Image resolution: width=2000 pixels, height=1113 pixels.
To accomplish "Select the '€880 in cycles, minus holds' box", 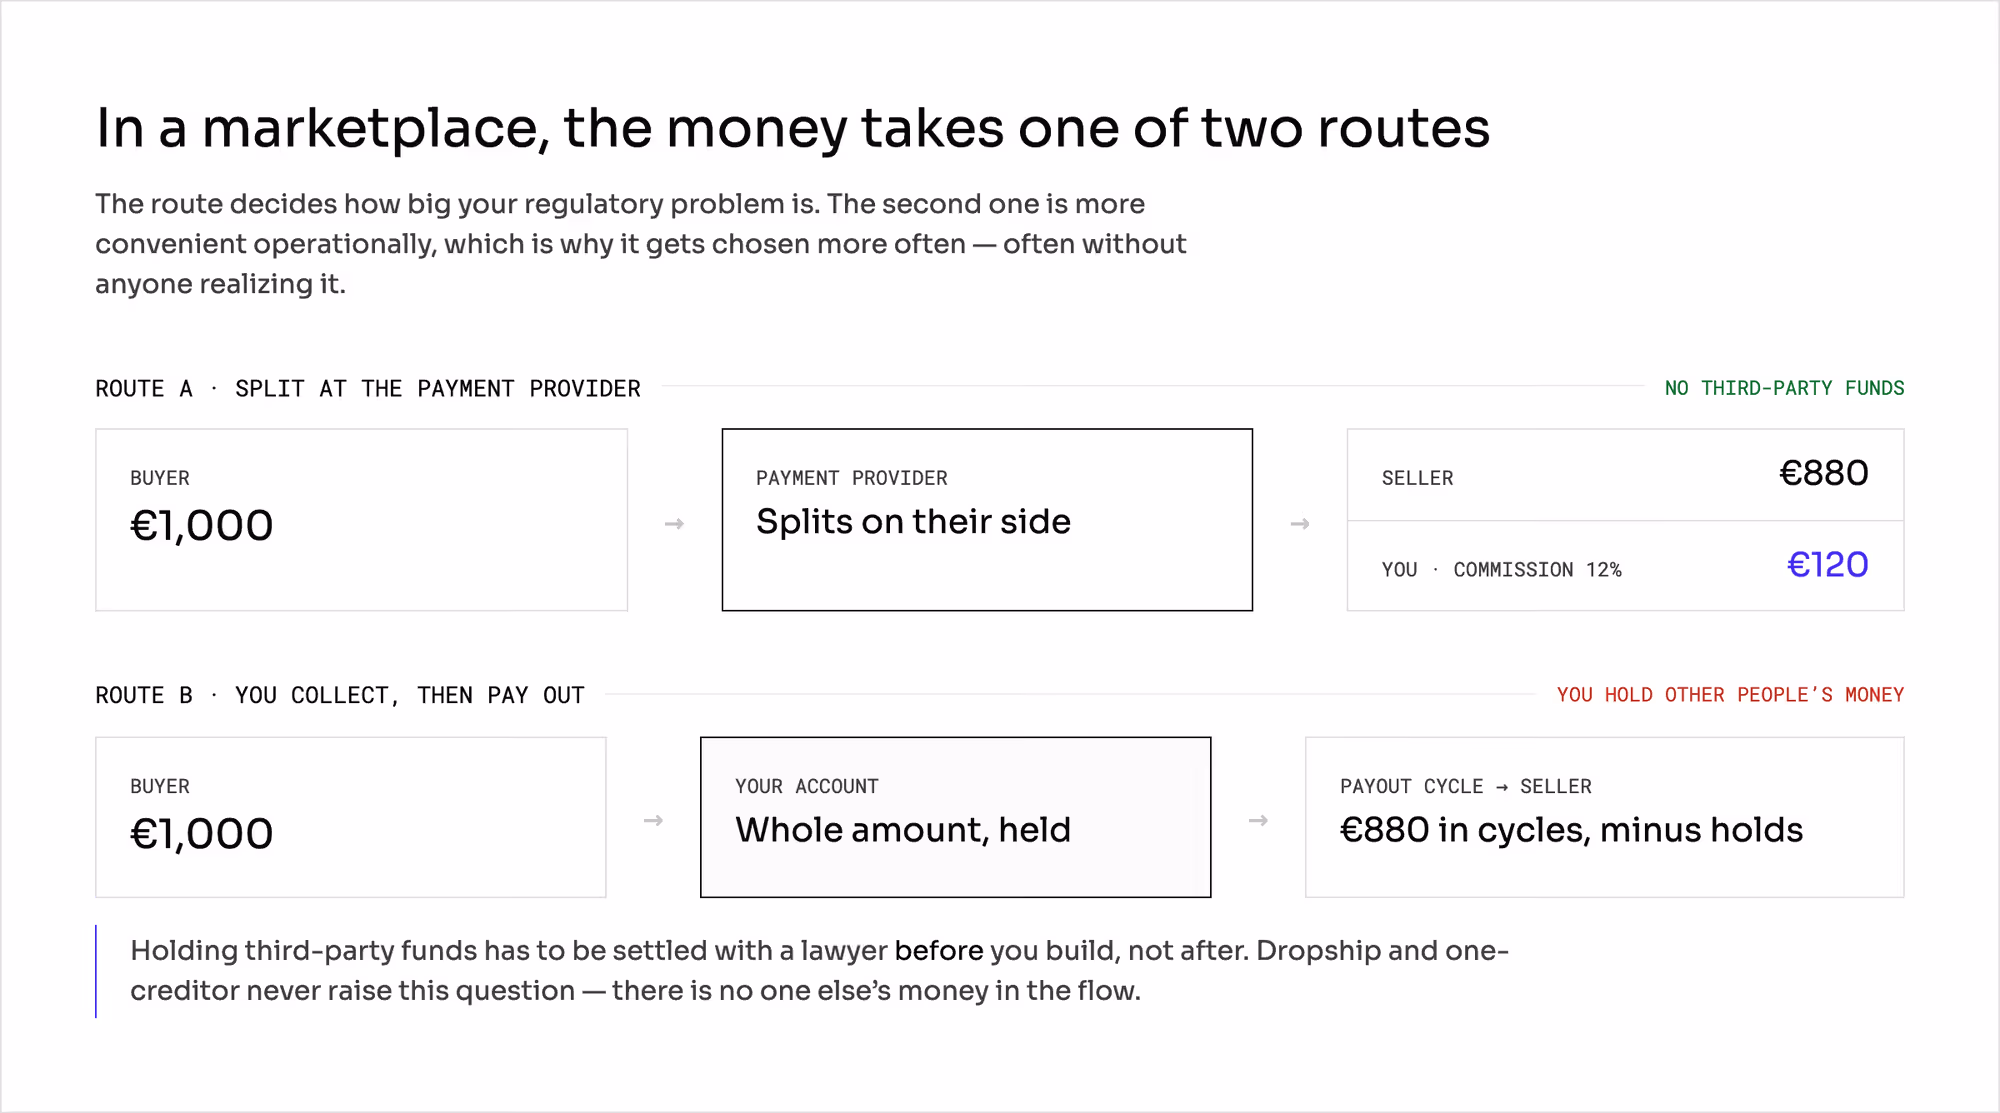I will coord(1604,817).
